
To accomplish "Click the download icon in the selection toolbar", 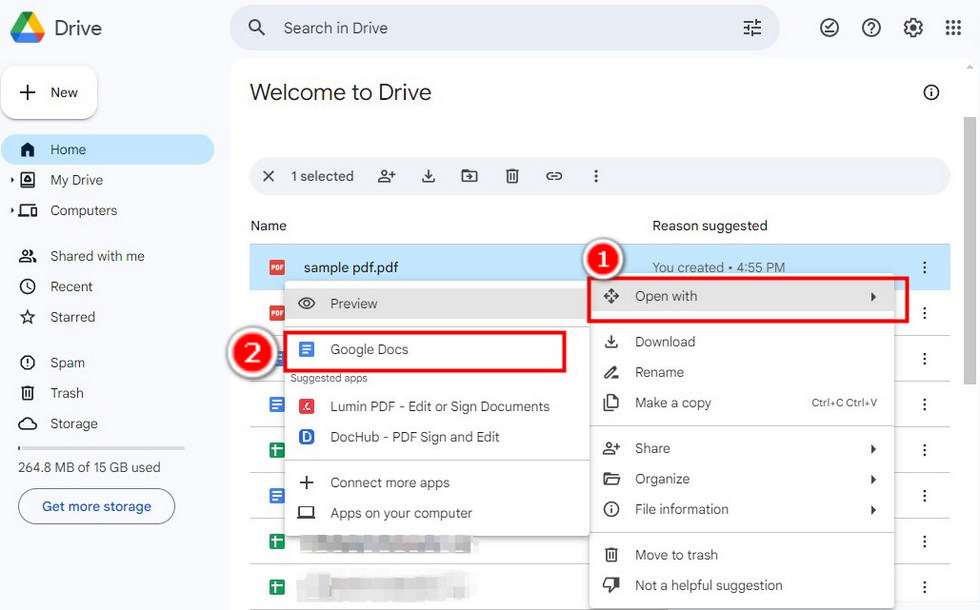I will (428, 176).
